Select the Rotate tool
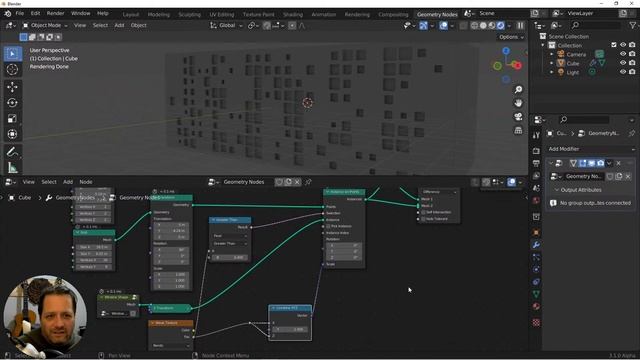This screenshot has width=640, height=360. coord(12,102)
